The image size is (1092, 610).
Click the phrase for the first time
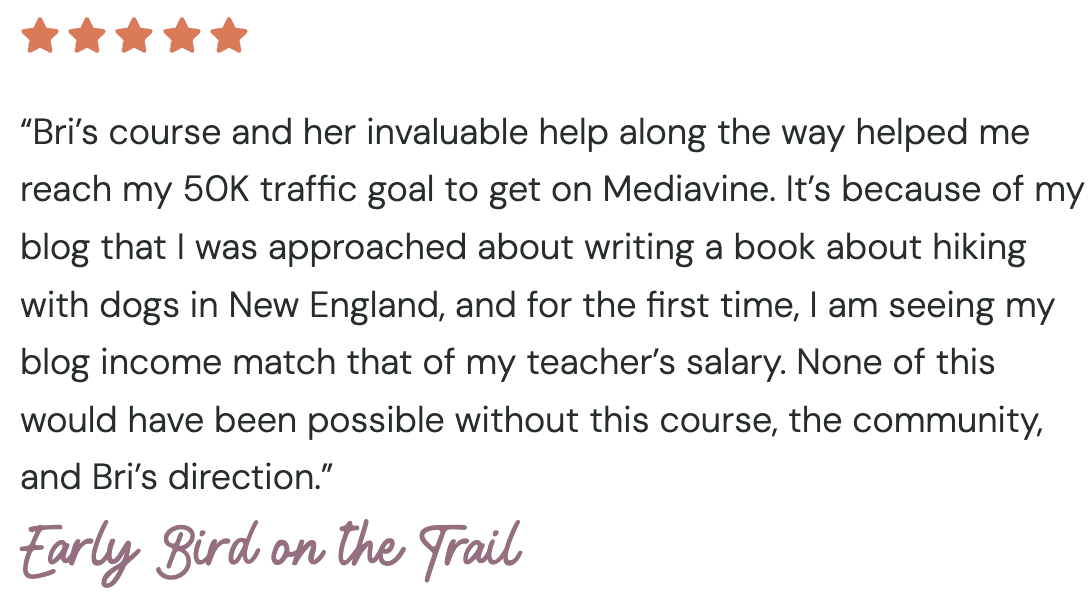(x=662, y=305)
